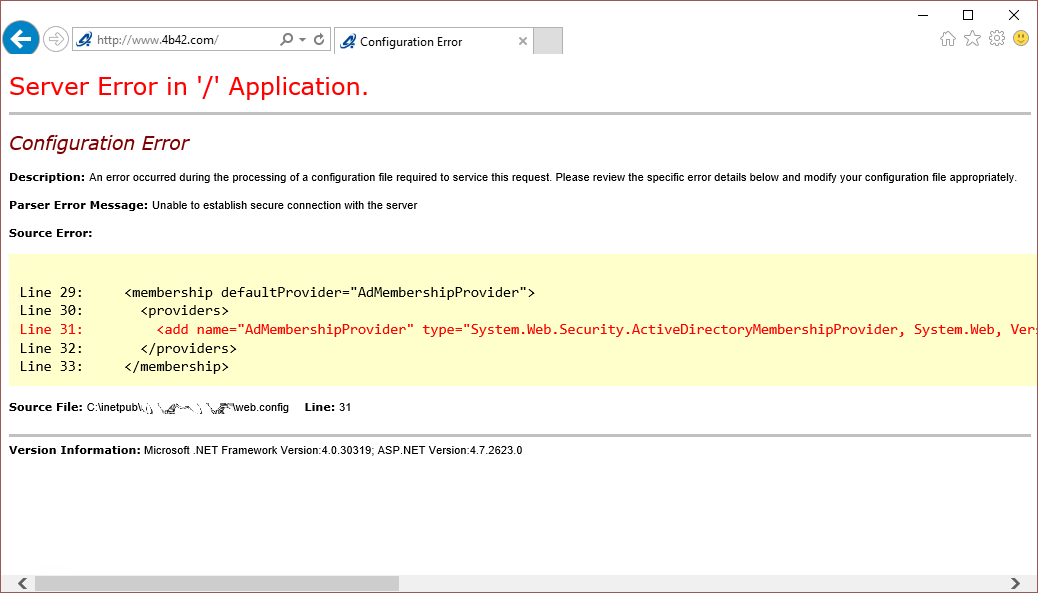This screenshot has width=1038, height=593.
Task: Open Favorites star icon
Action: click(x=972, y=38)
